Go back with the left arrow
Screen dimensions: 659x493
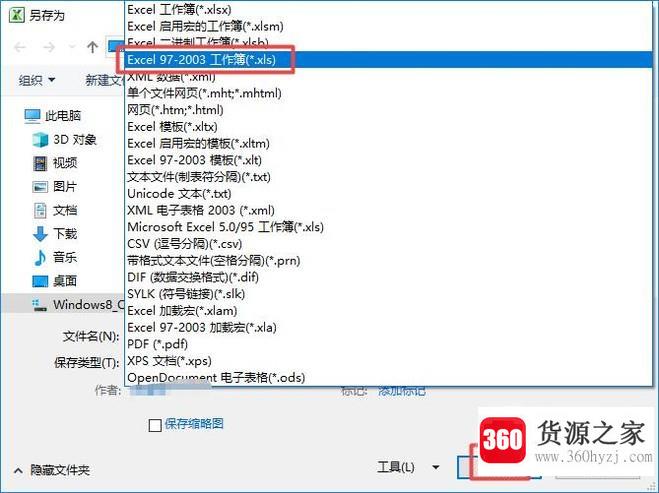[20, 47]
